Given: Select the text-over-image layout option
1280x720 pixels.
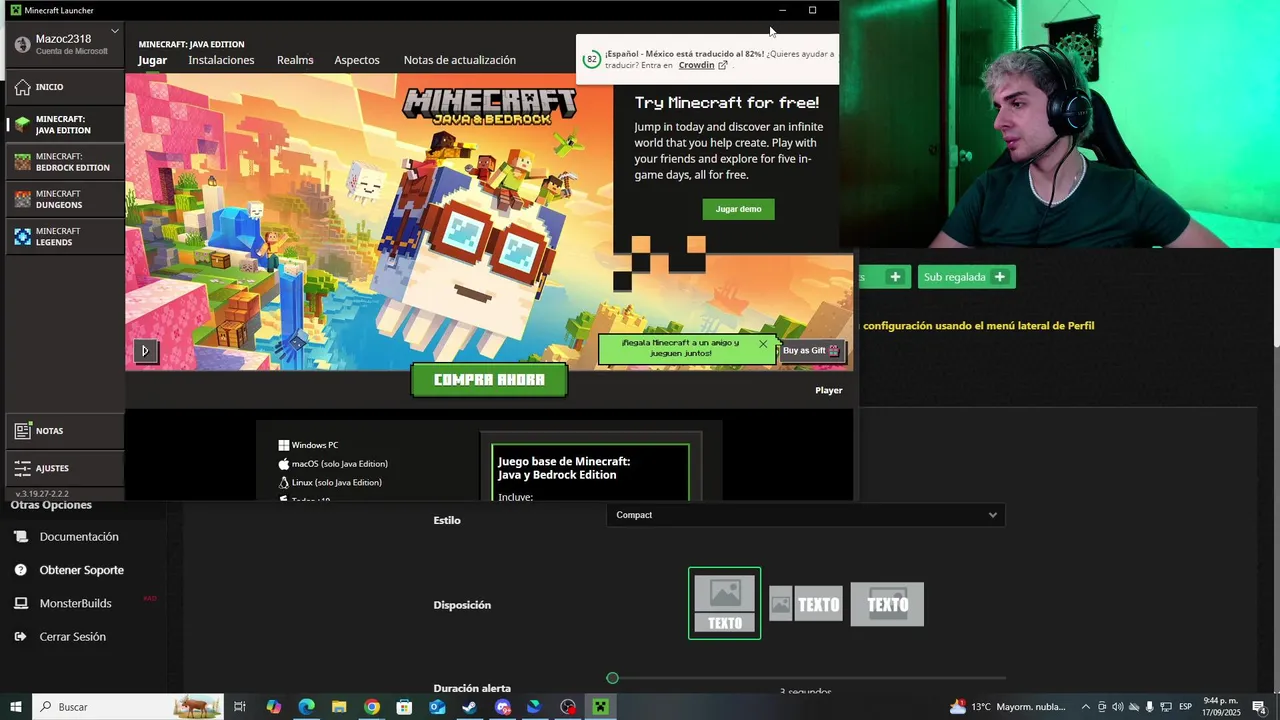Looking at the screenshot, I should [x=887, y=604].
